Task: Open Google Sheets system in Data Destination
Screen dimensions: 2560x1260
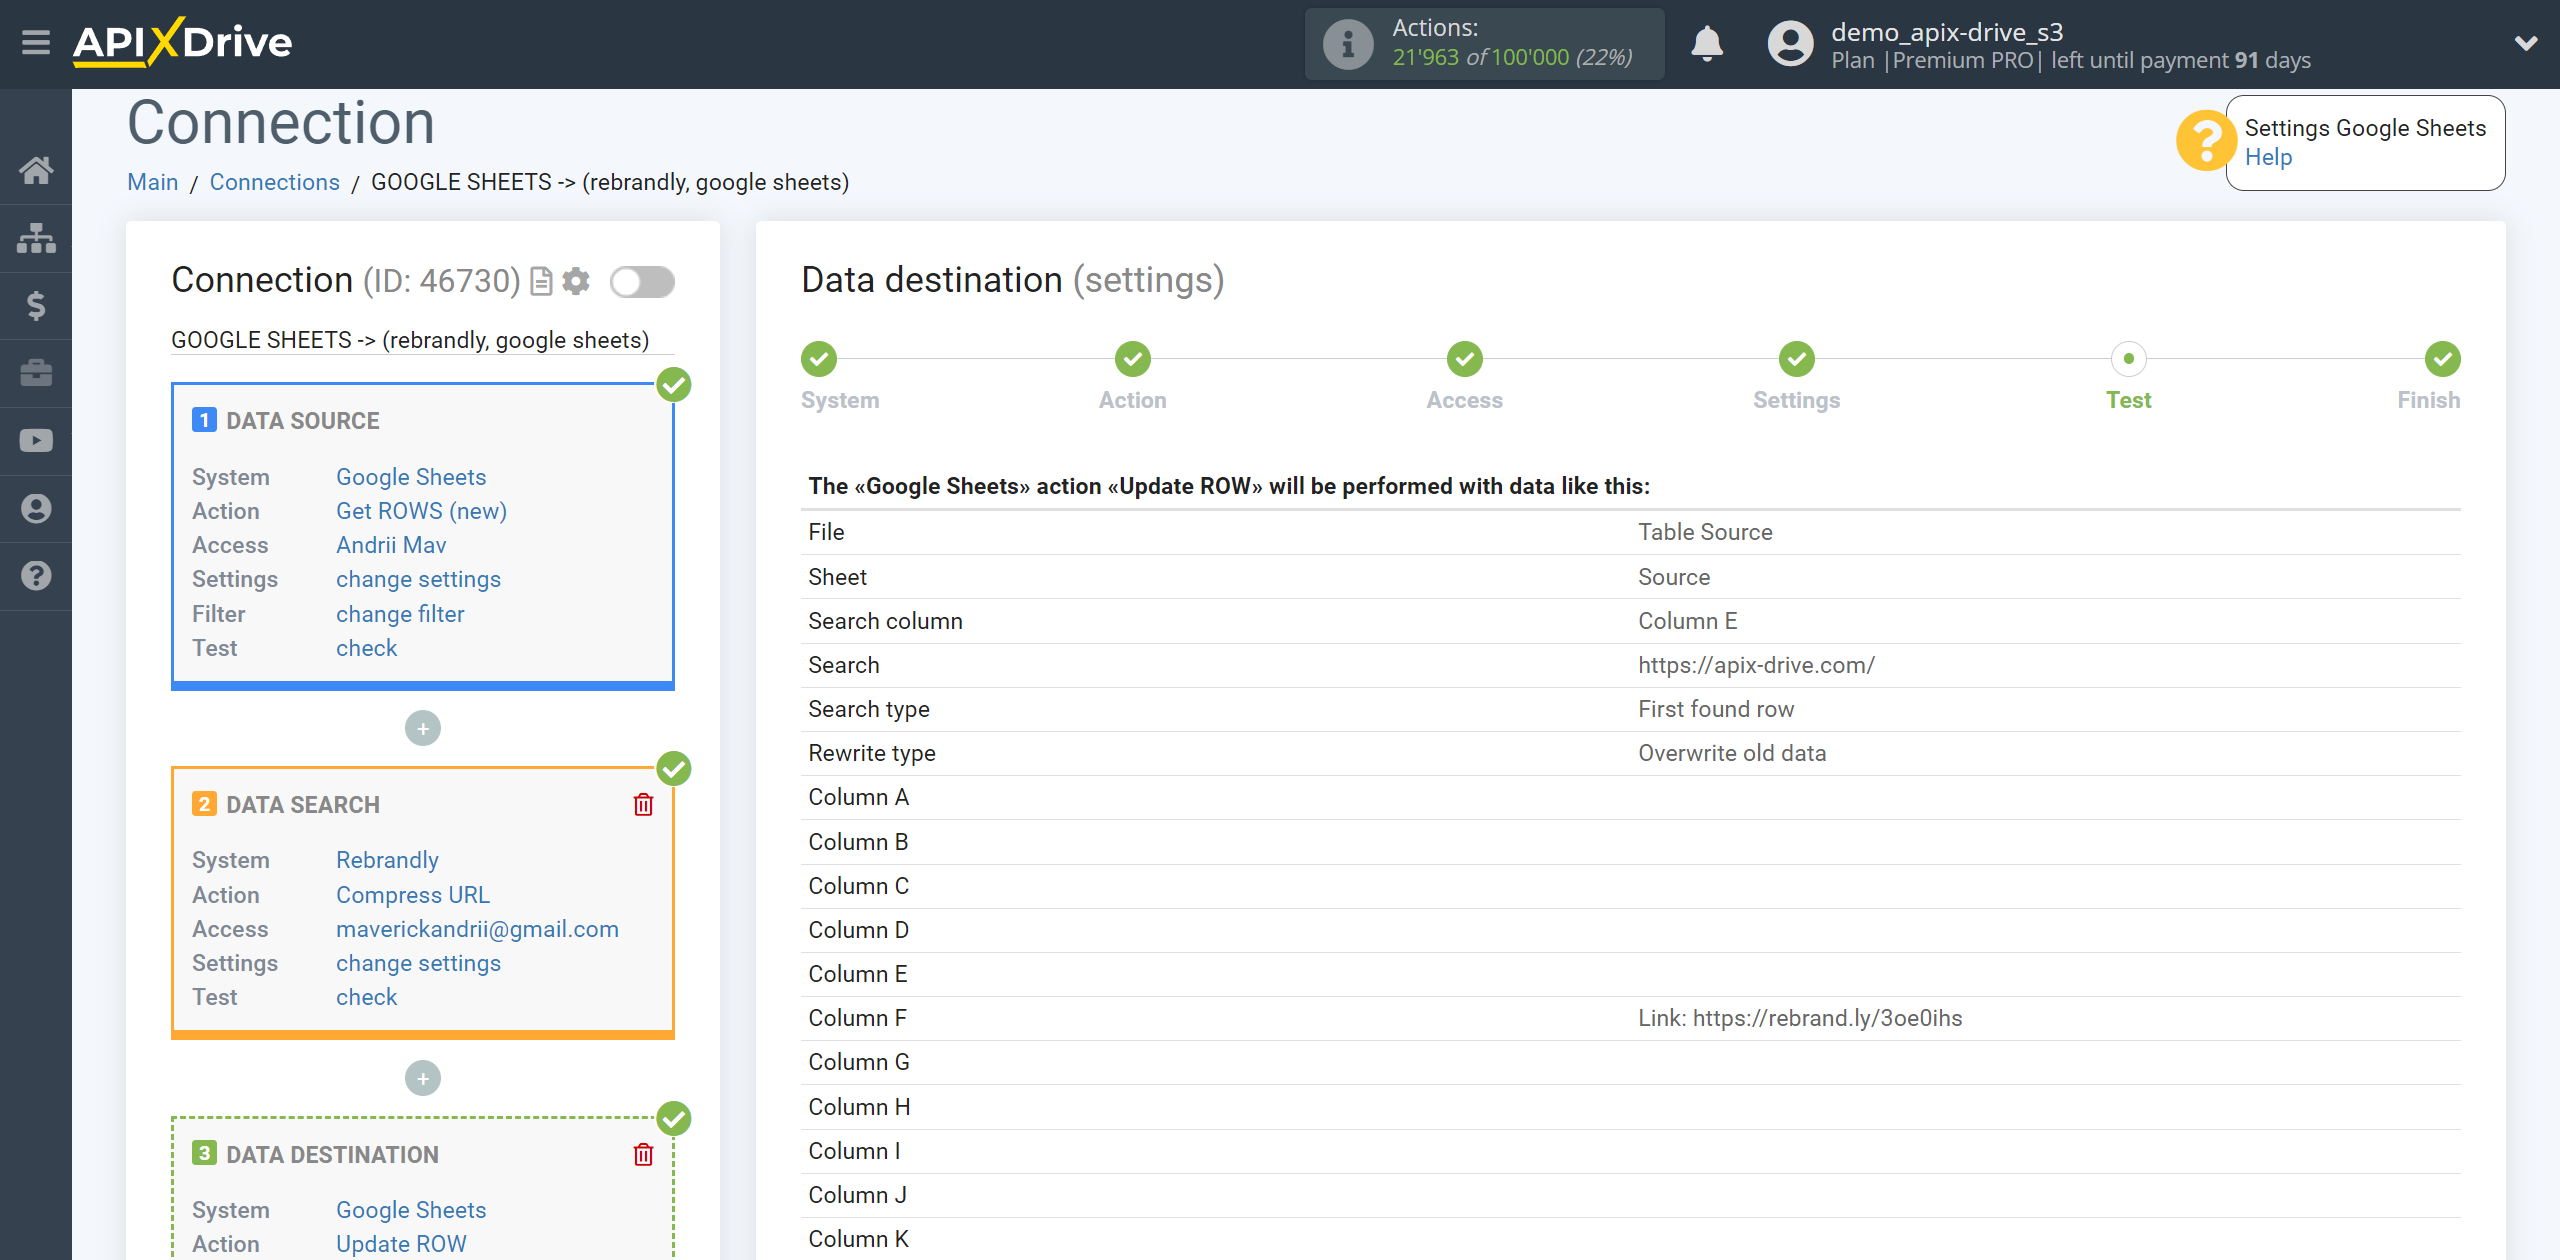Action: [x=411, y=1210]
